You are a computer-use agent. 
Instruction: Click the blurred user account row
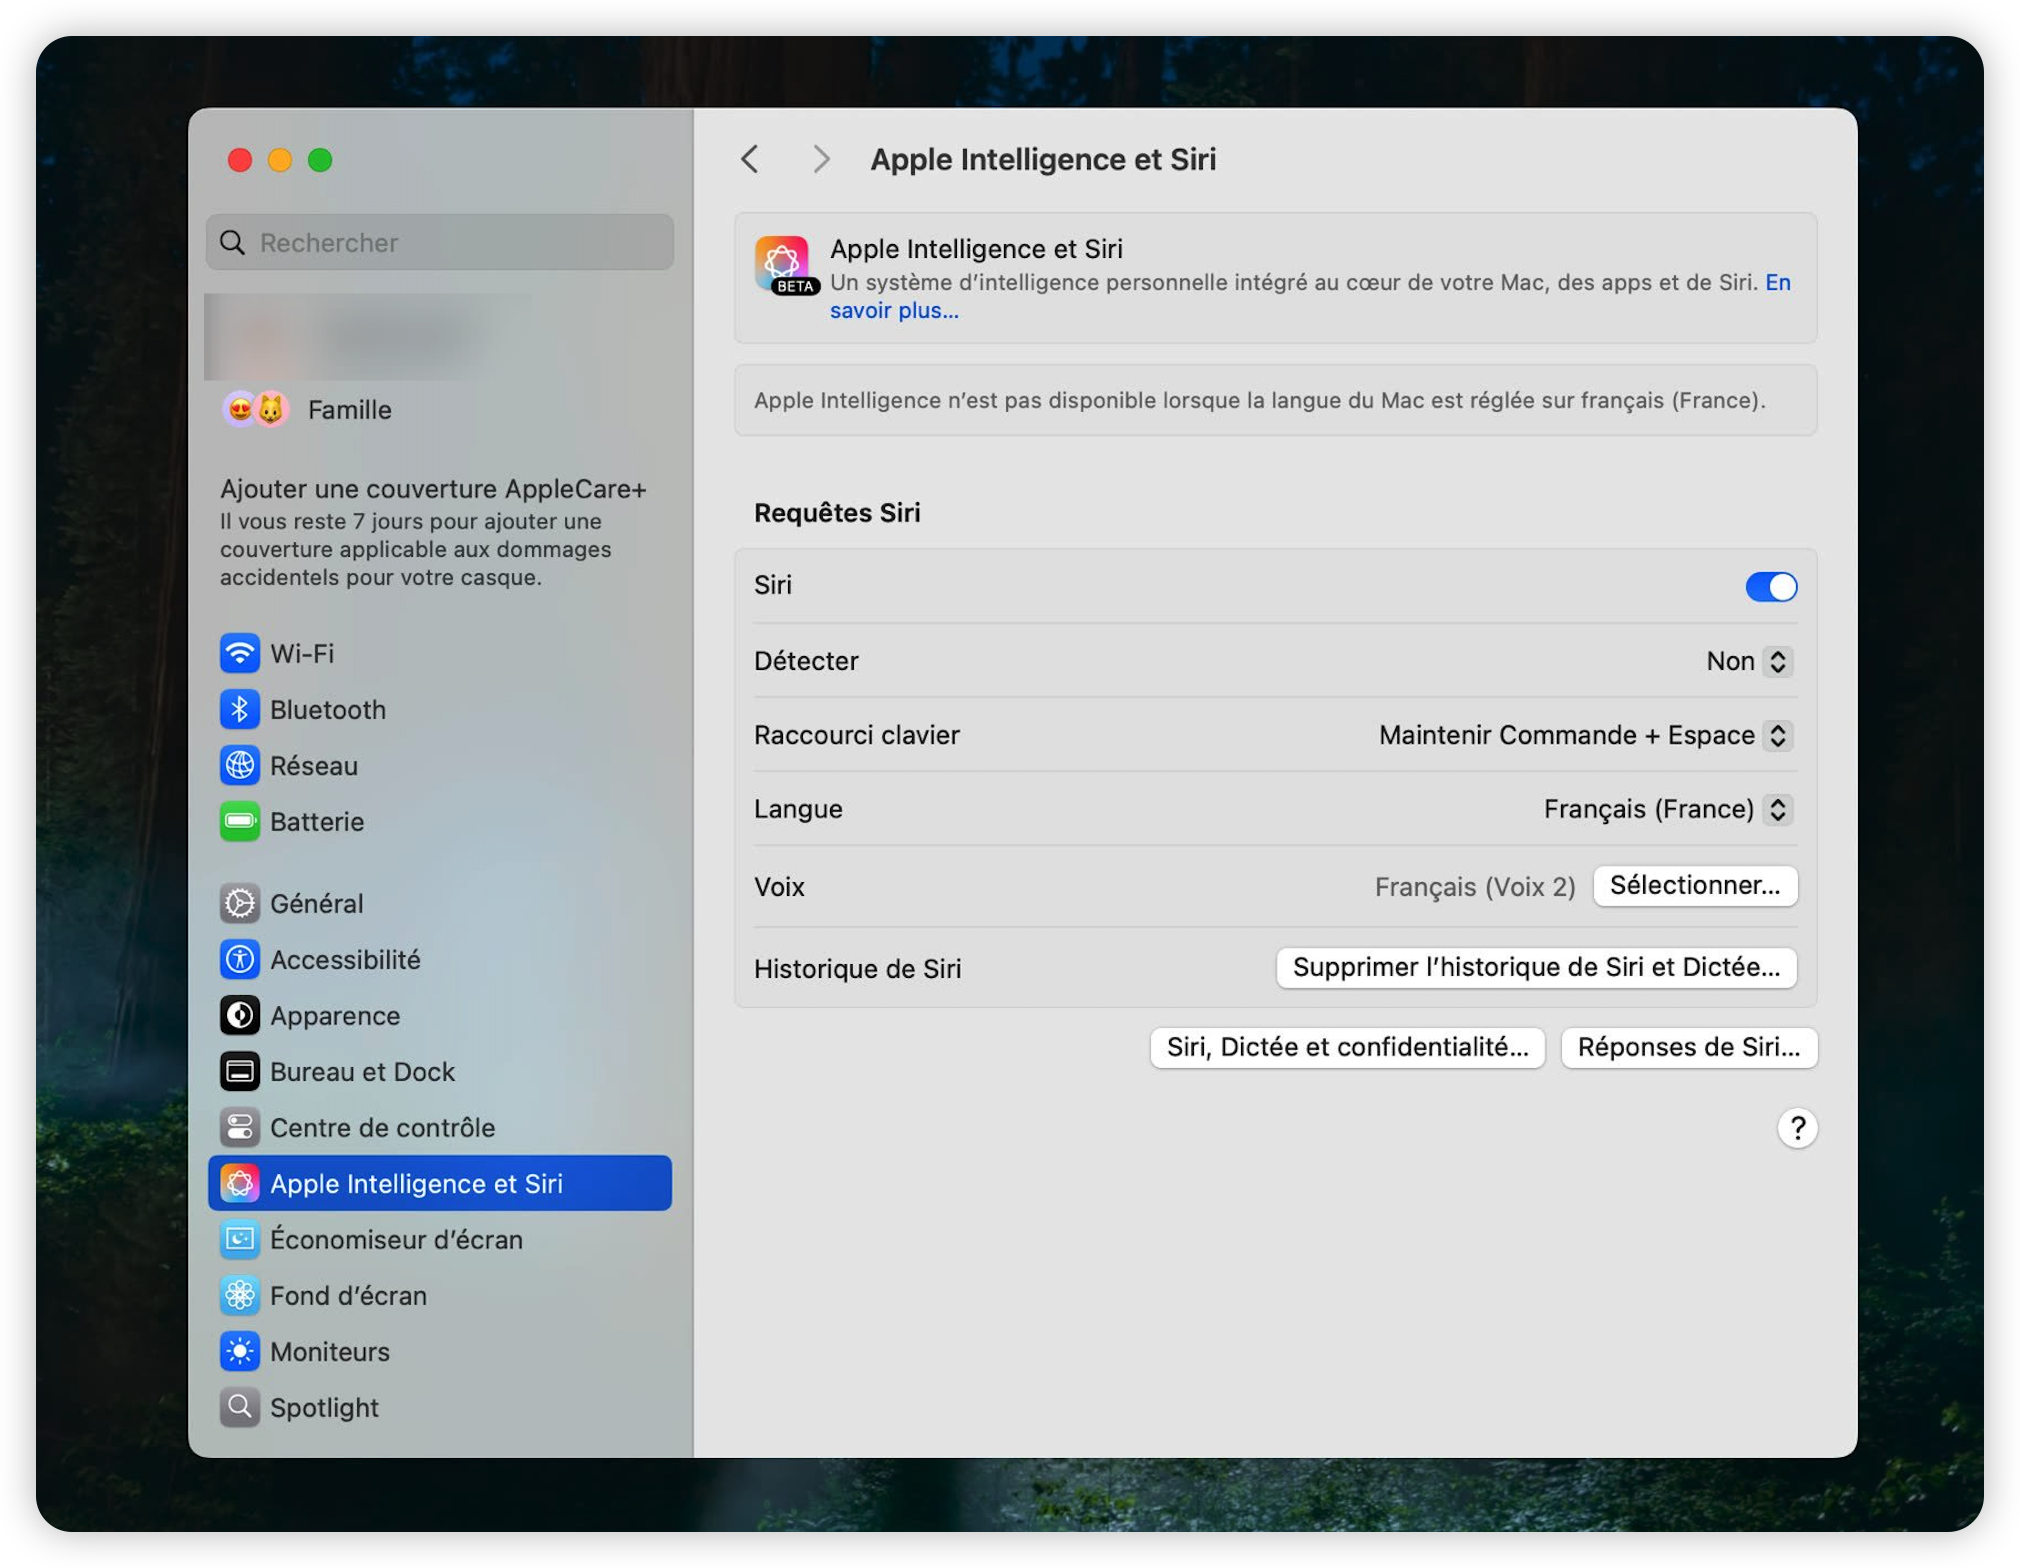439,337
